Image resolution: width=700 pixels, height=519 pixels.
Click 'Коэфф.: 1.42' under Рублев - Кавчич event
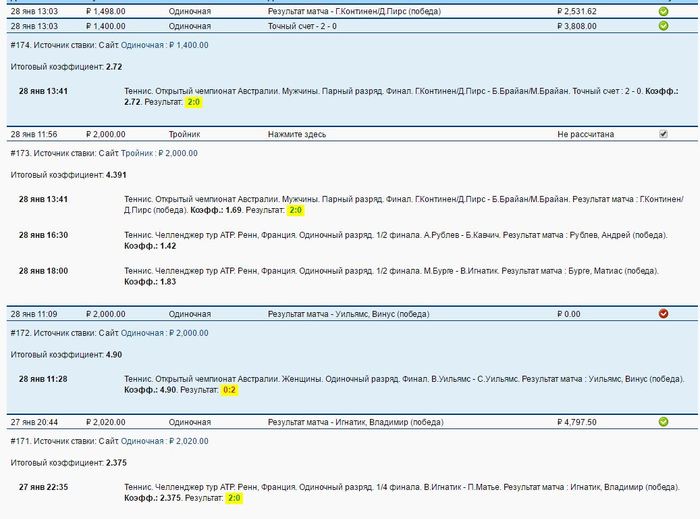click(150, 246)
